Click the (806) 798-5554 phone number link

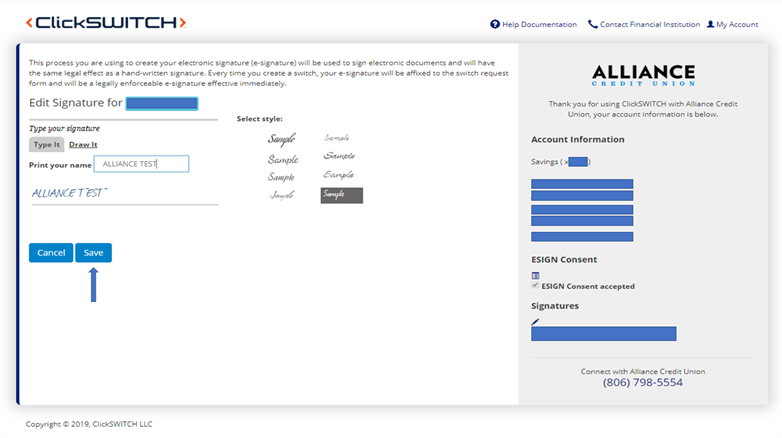643,382
